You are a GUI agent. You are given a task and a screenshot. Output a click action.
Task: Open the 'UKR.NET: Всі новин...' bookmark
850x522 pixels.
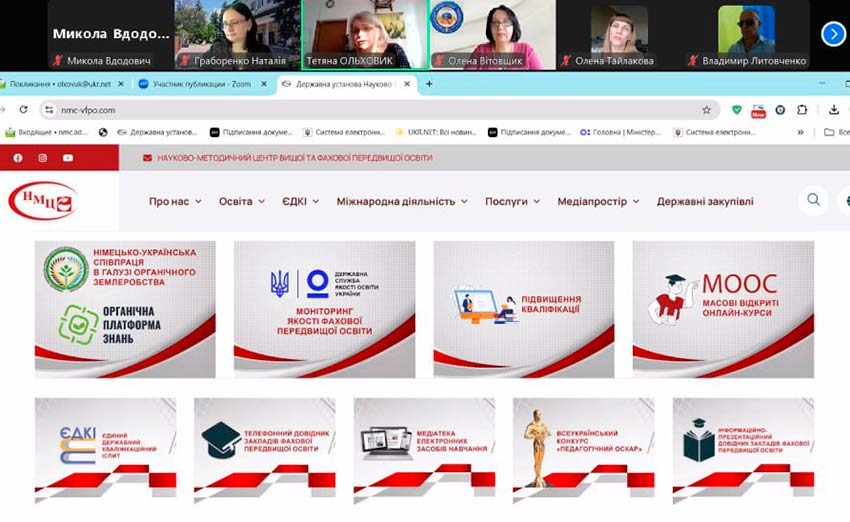coord(436,132)
